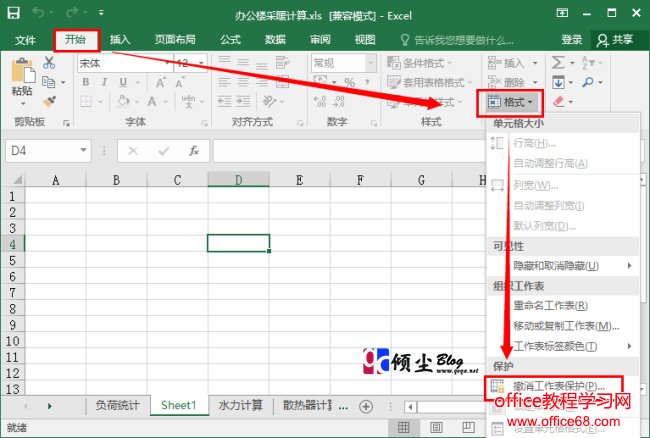Switch to the 审阅 tab
The image size is (650, 438).
[x=320, y=40]
